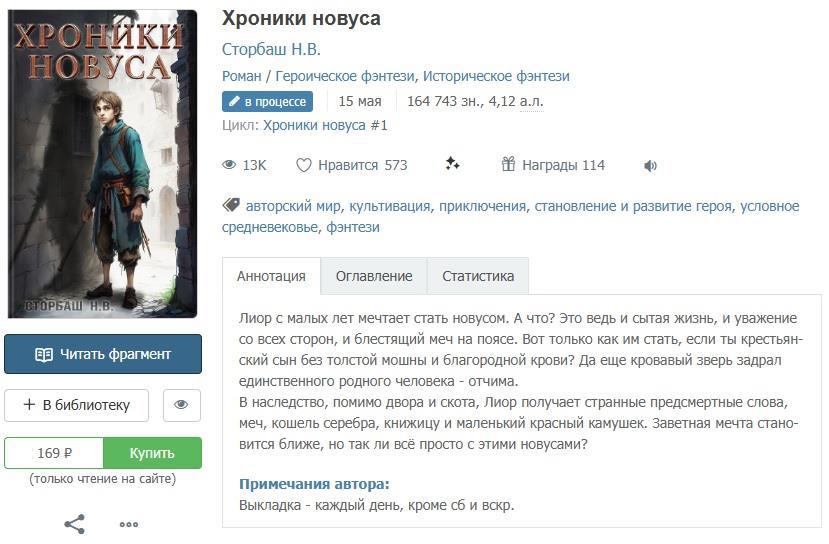Click the Хроники новуса book cover thumbnail

(103, 164)
